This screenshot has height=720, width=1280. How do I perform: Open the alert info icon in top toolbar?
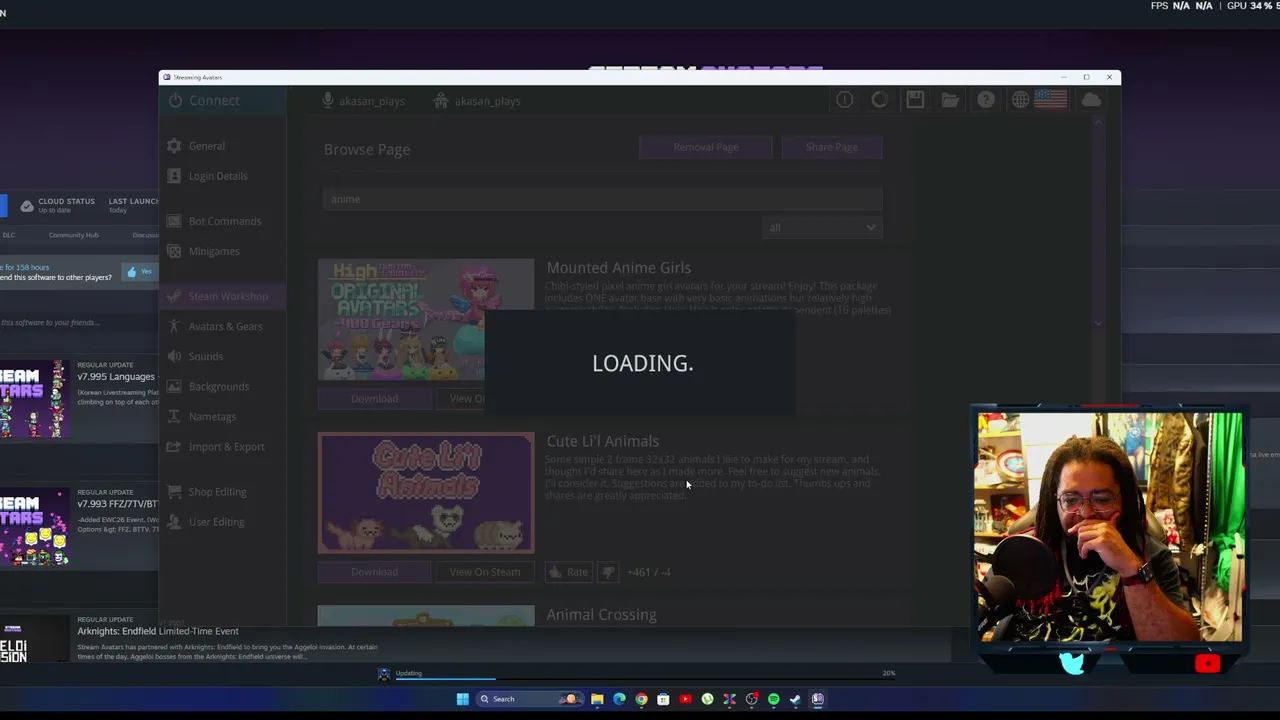click(845, 100)
